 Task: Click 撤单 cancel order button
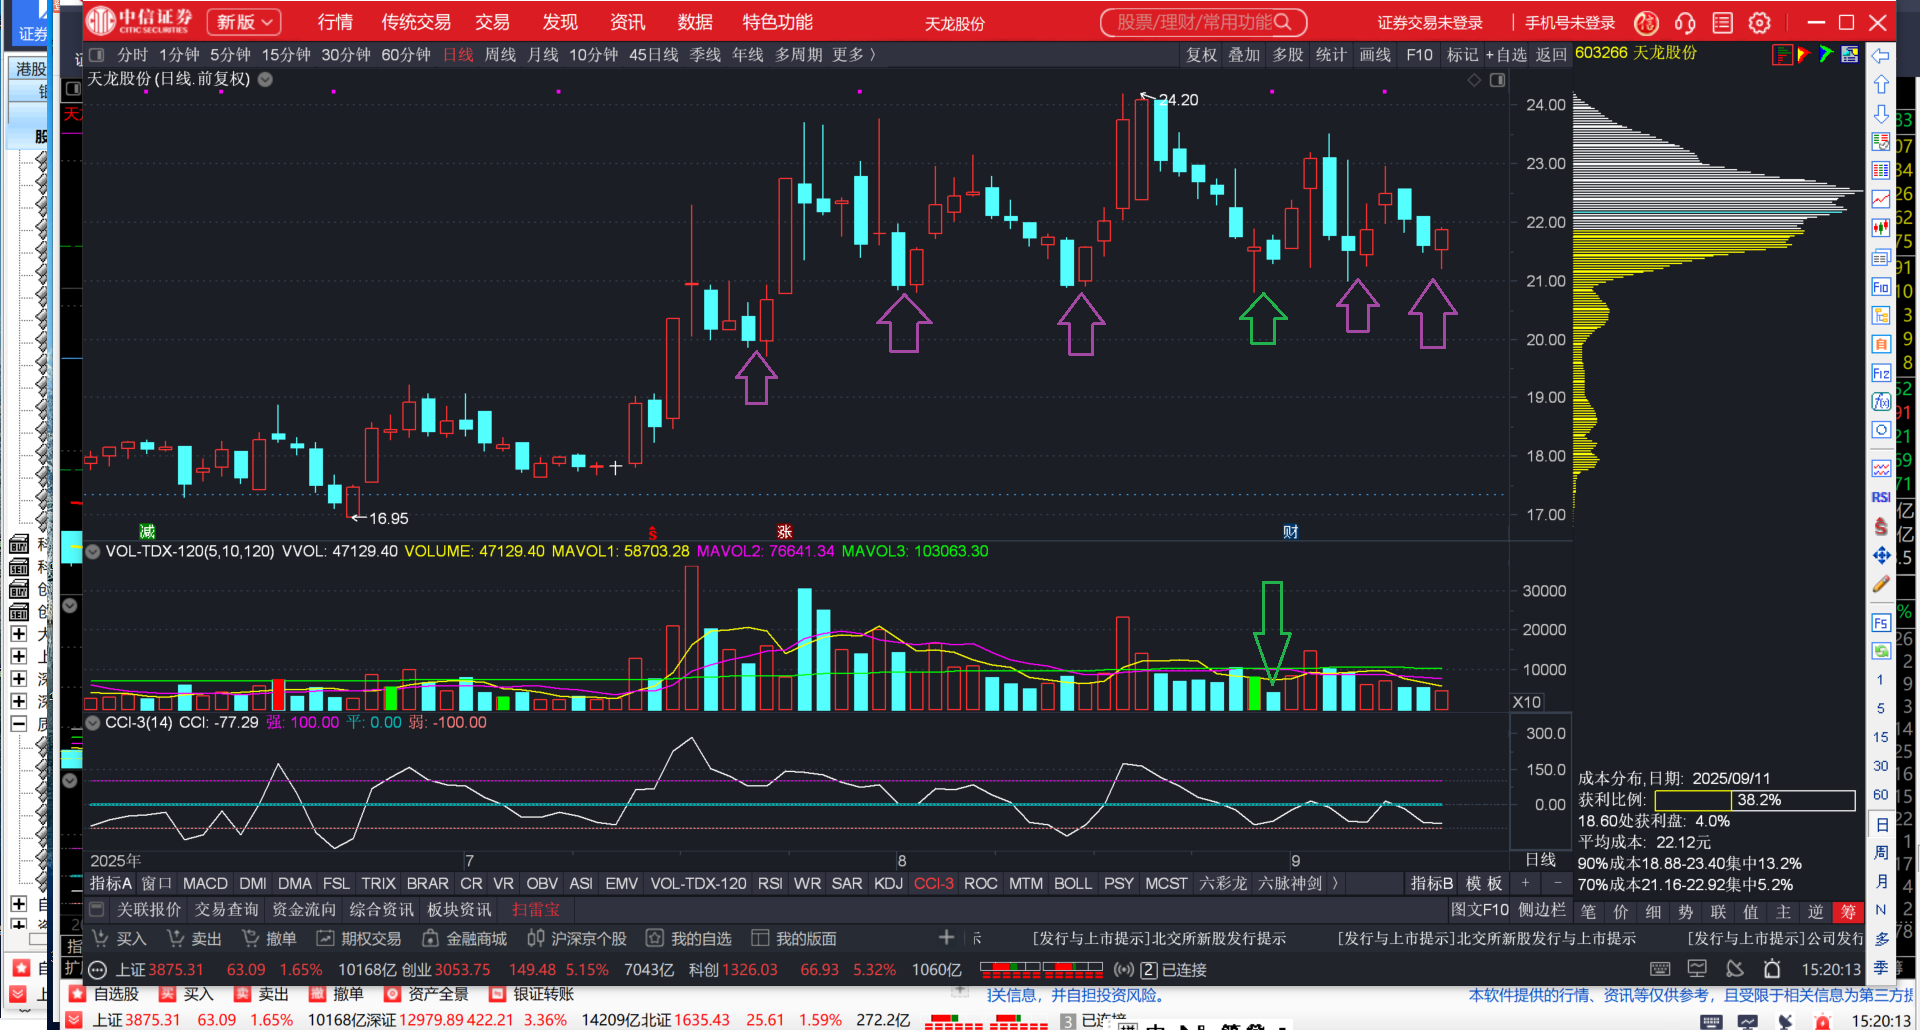click(x=269, y=939)
